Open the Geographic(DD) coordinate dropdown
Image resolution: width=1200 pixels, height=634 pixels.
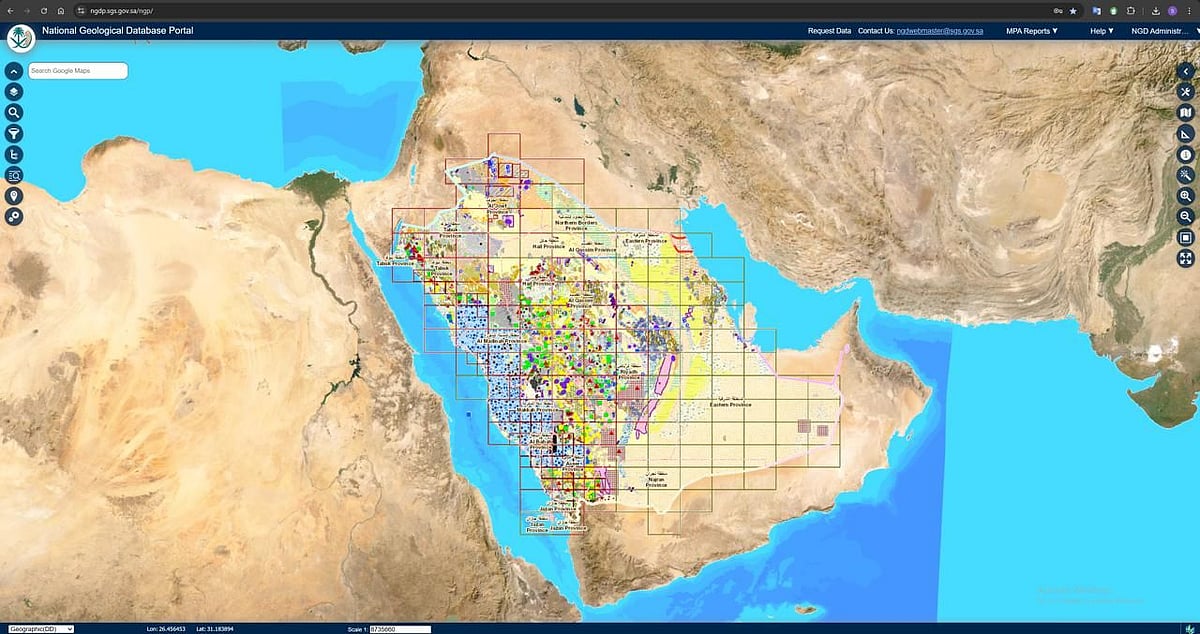click(x=38, y=629)
